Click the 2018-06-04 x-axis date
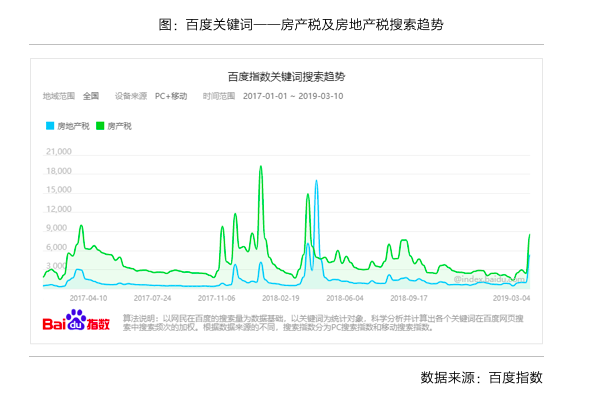Viewport: 590px width, 396px height. tap(345, 298)
